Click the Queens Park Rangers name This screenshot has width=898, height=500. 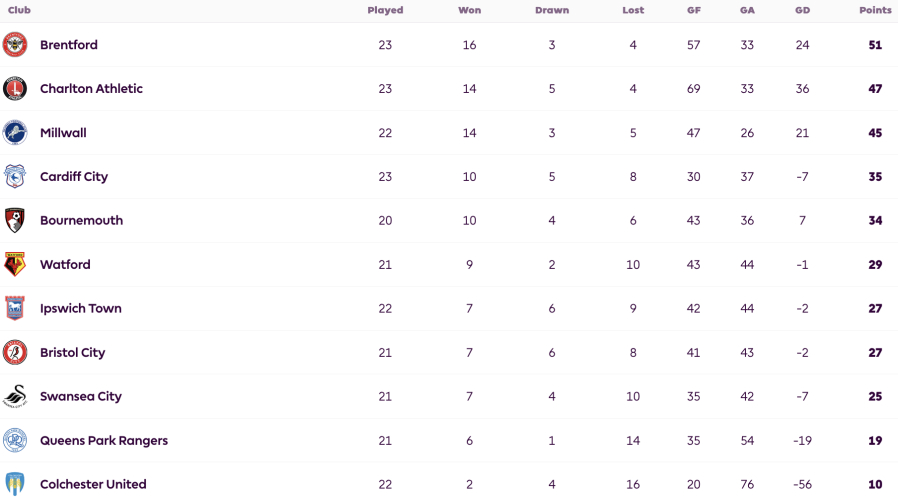coord(104,440)
